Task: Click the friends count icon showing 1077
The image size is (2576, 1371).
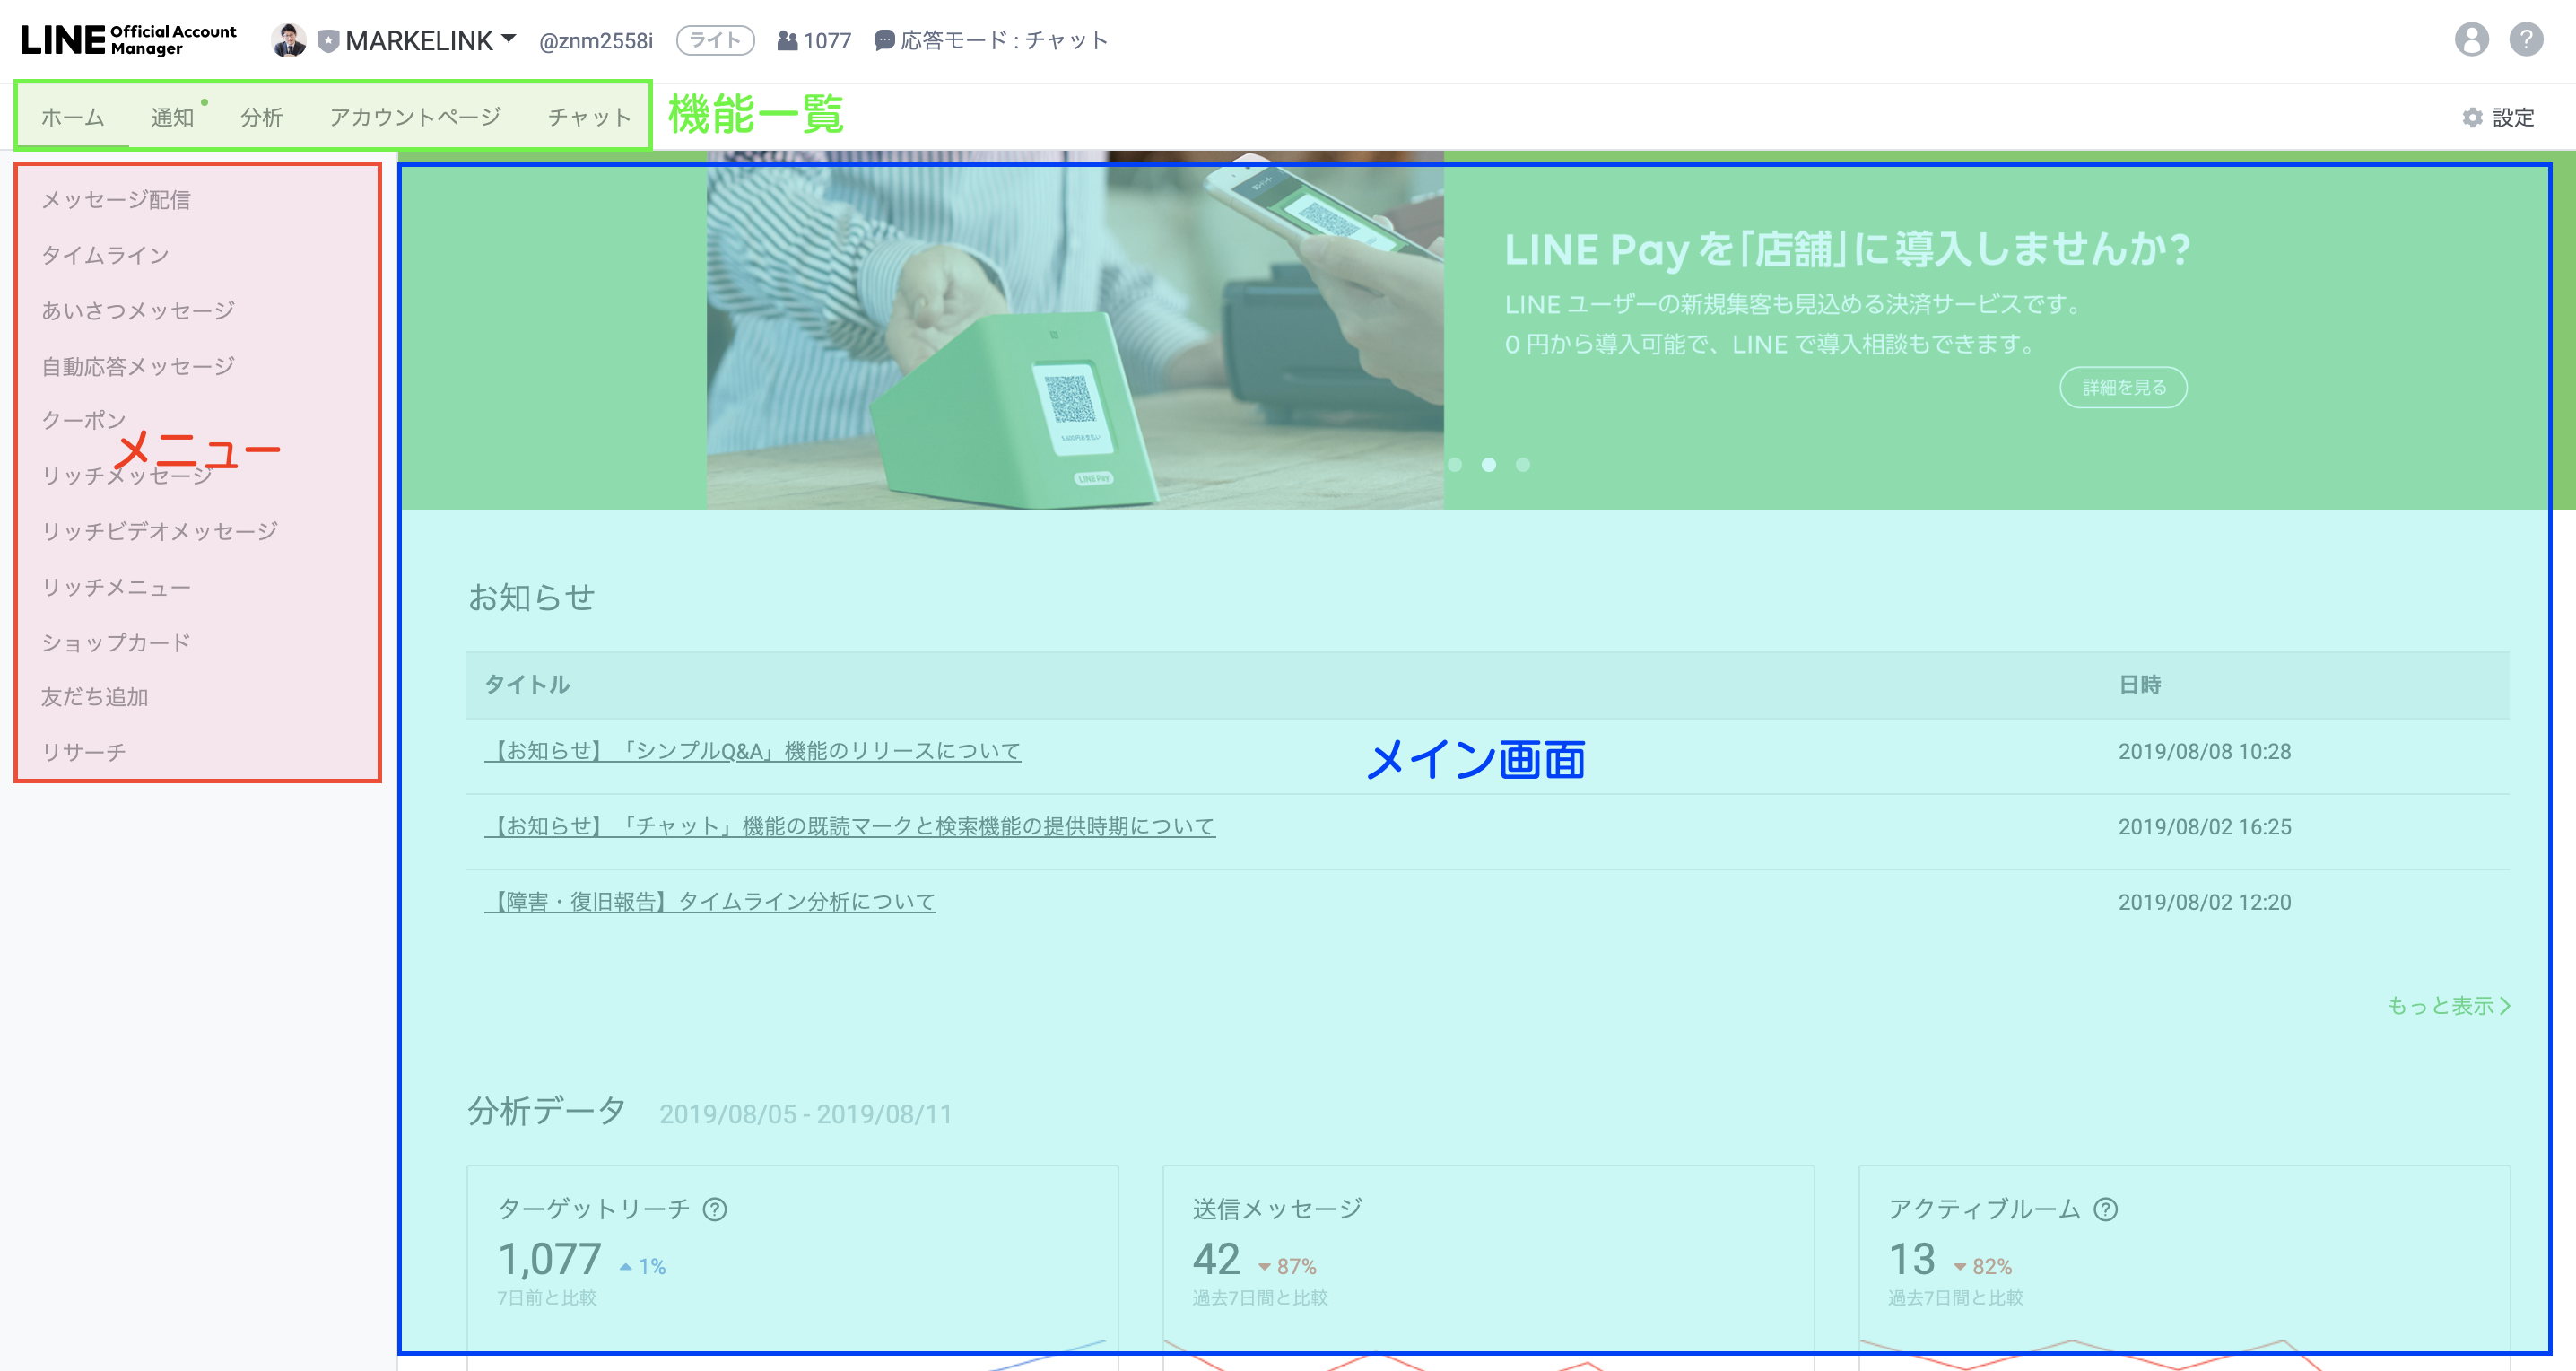Action: click(787, 40)
